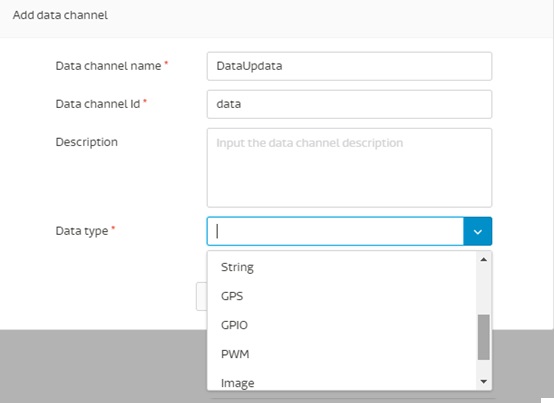Image resolution: width=554 pixels, height=403 pixels.
Task: Click the Data channel Id label
Action: coord(98,104)
